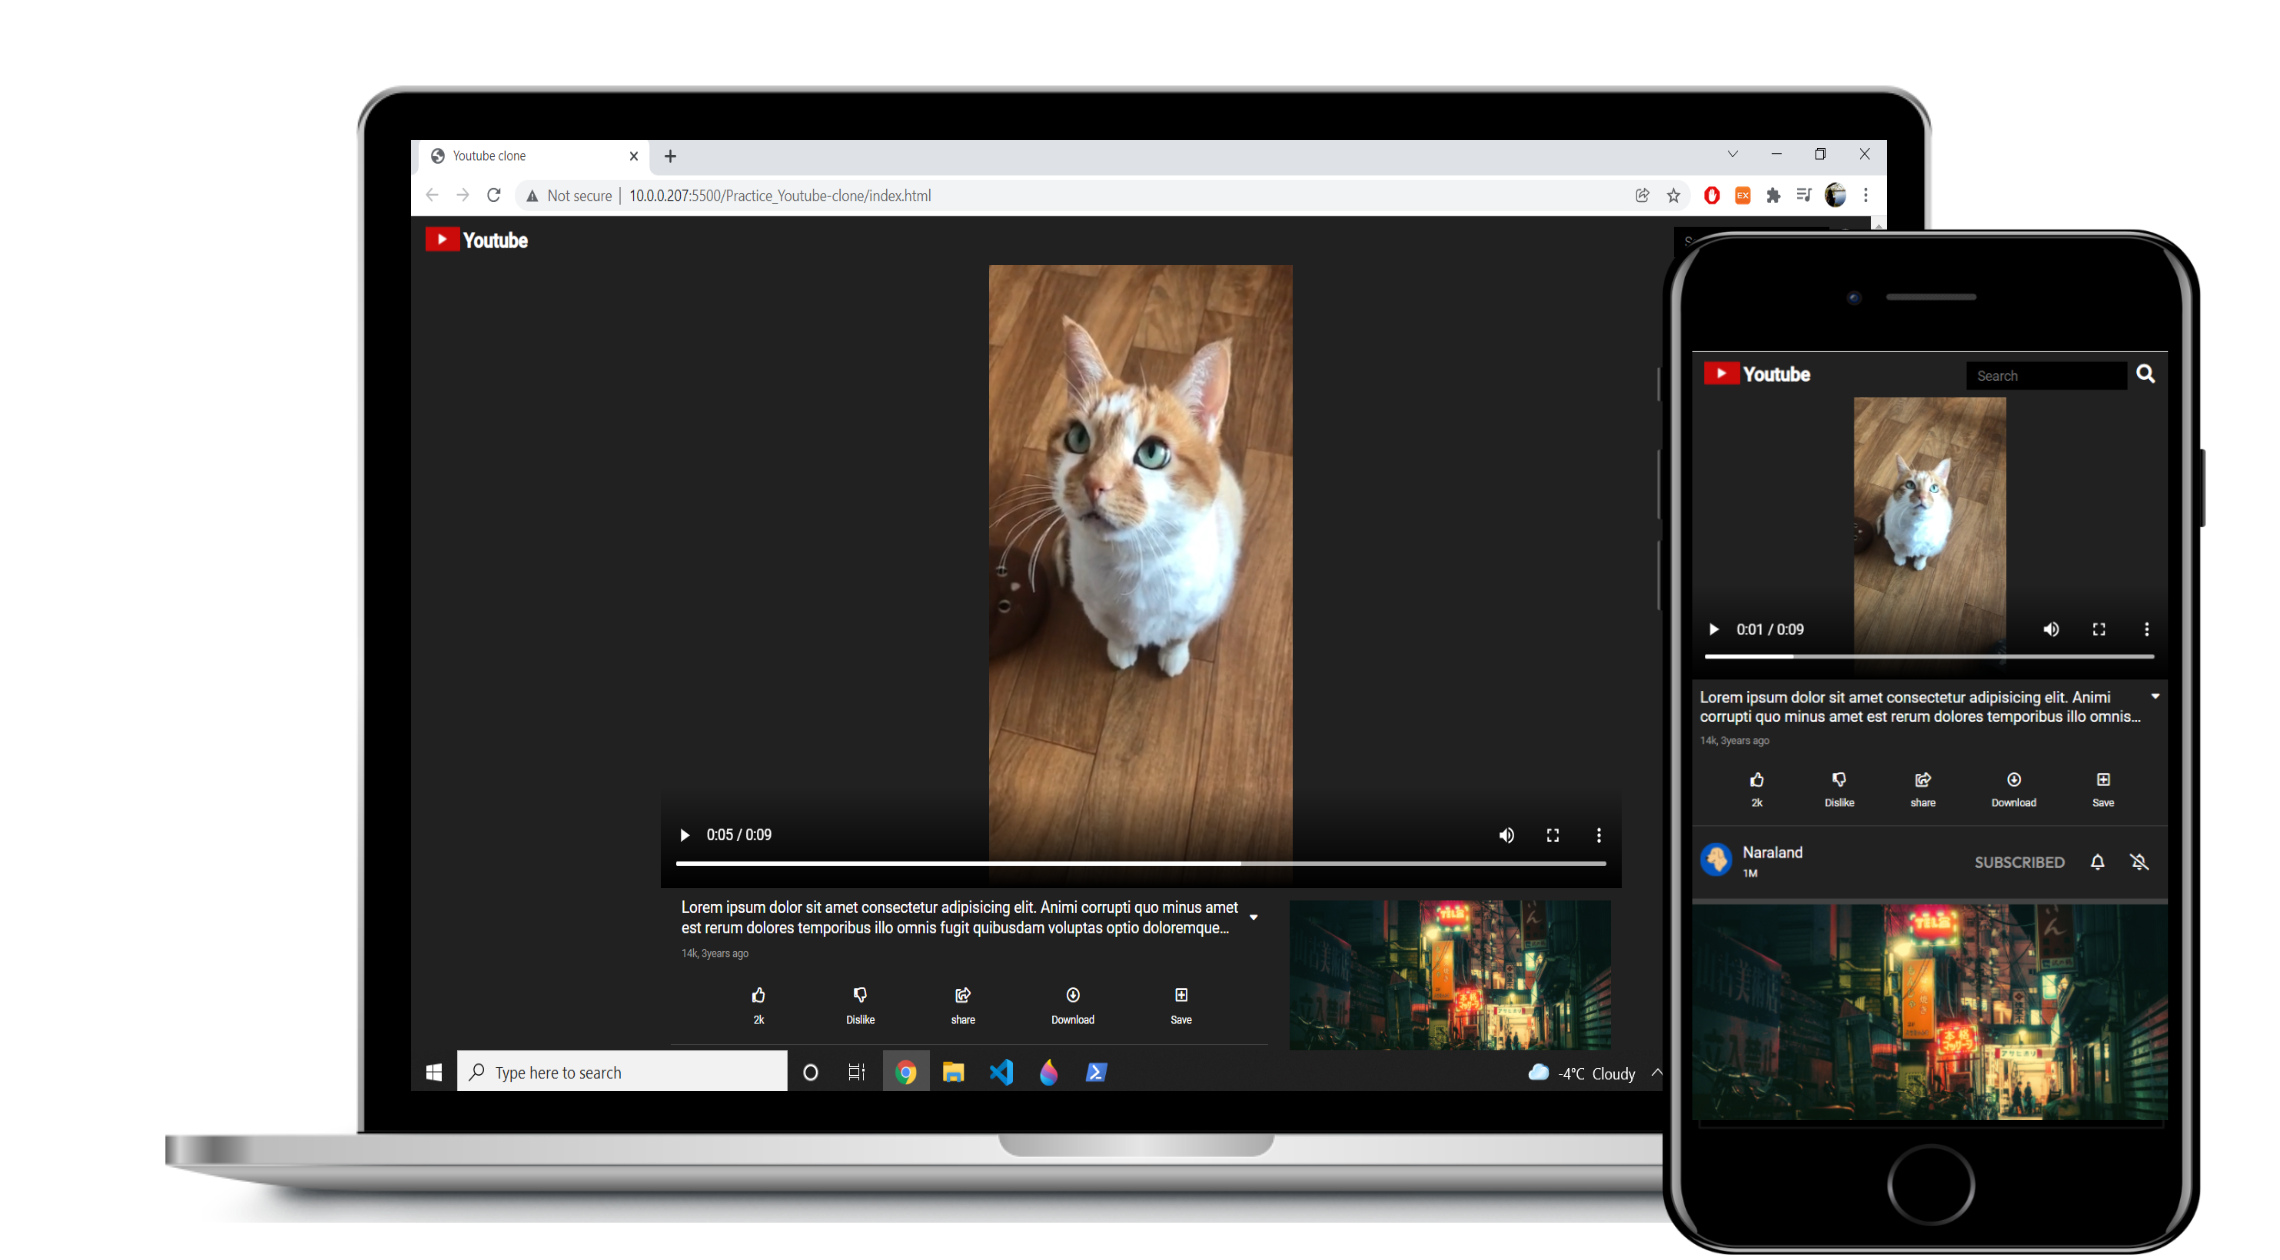
Task: Click the SUBSCRIBED button next to Naraland
Action: [x=2019, y=861]
